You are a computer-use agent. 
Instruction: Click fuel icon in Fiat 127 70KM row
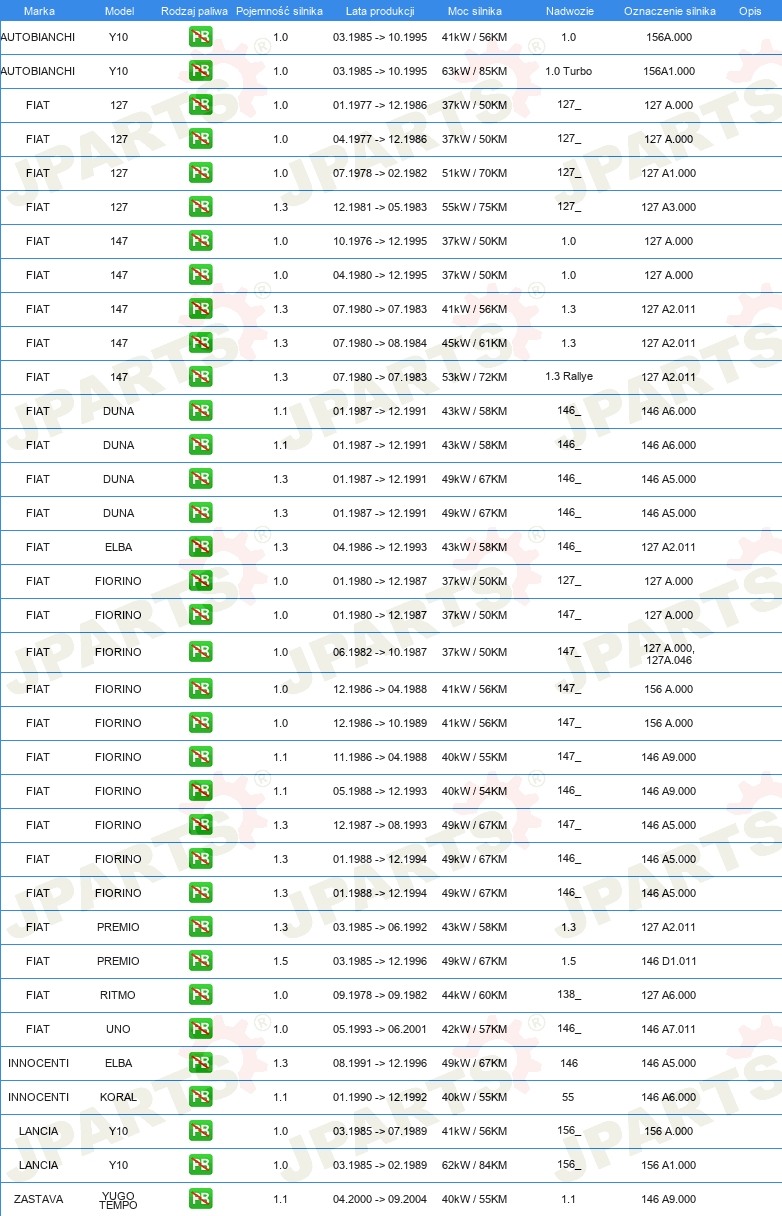click(200, 173)
